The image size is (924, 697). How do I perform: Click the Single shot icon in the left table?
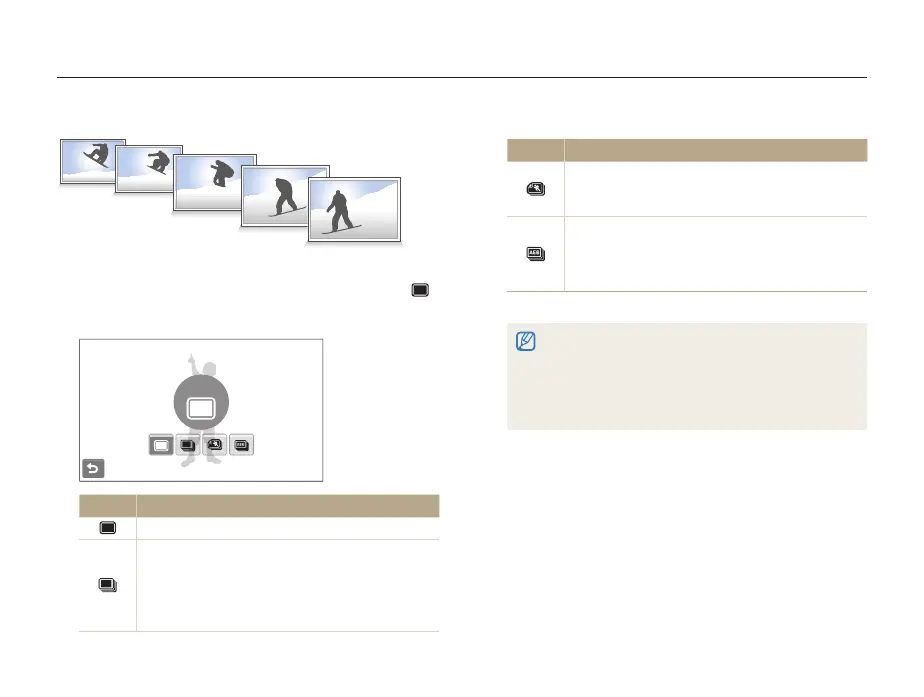click(x=107, y=527)
